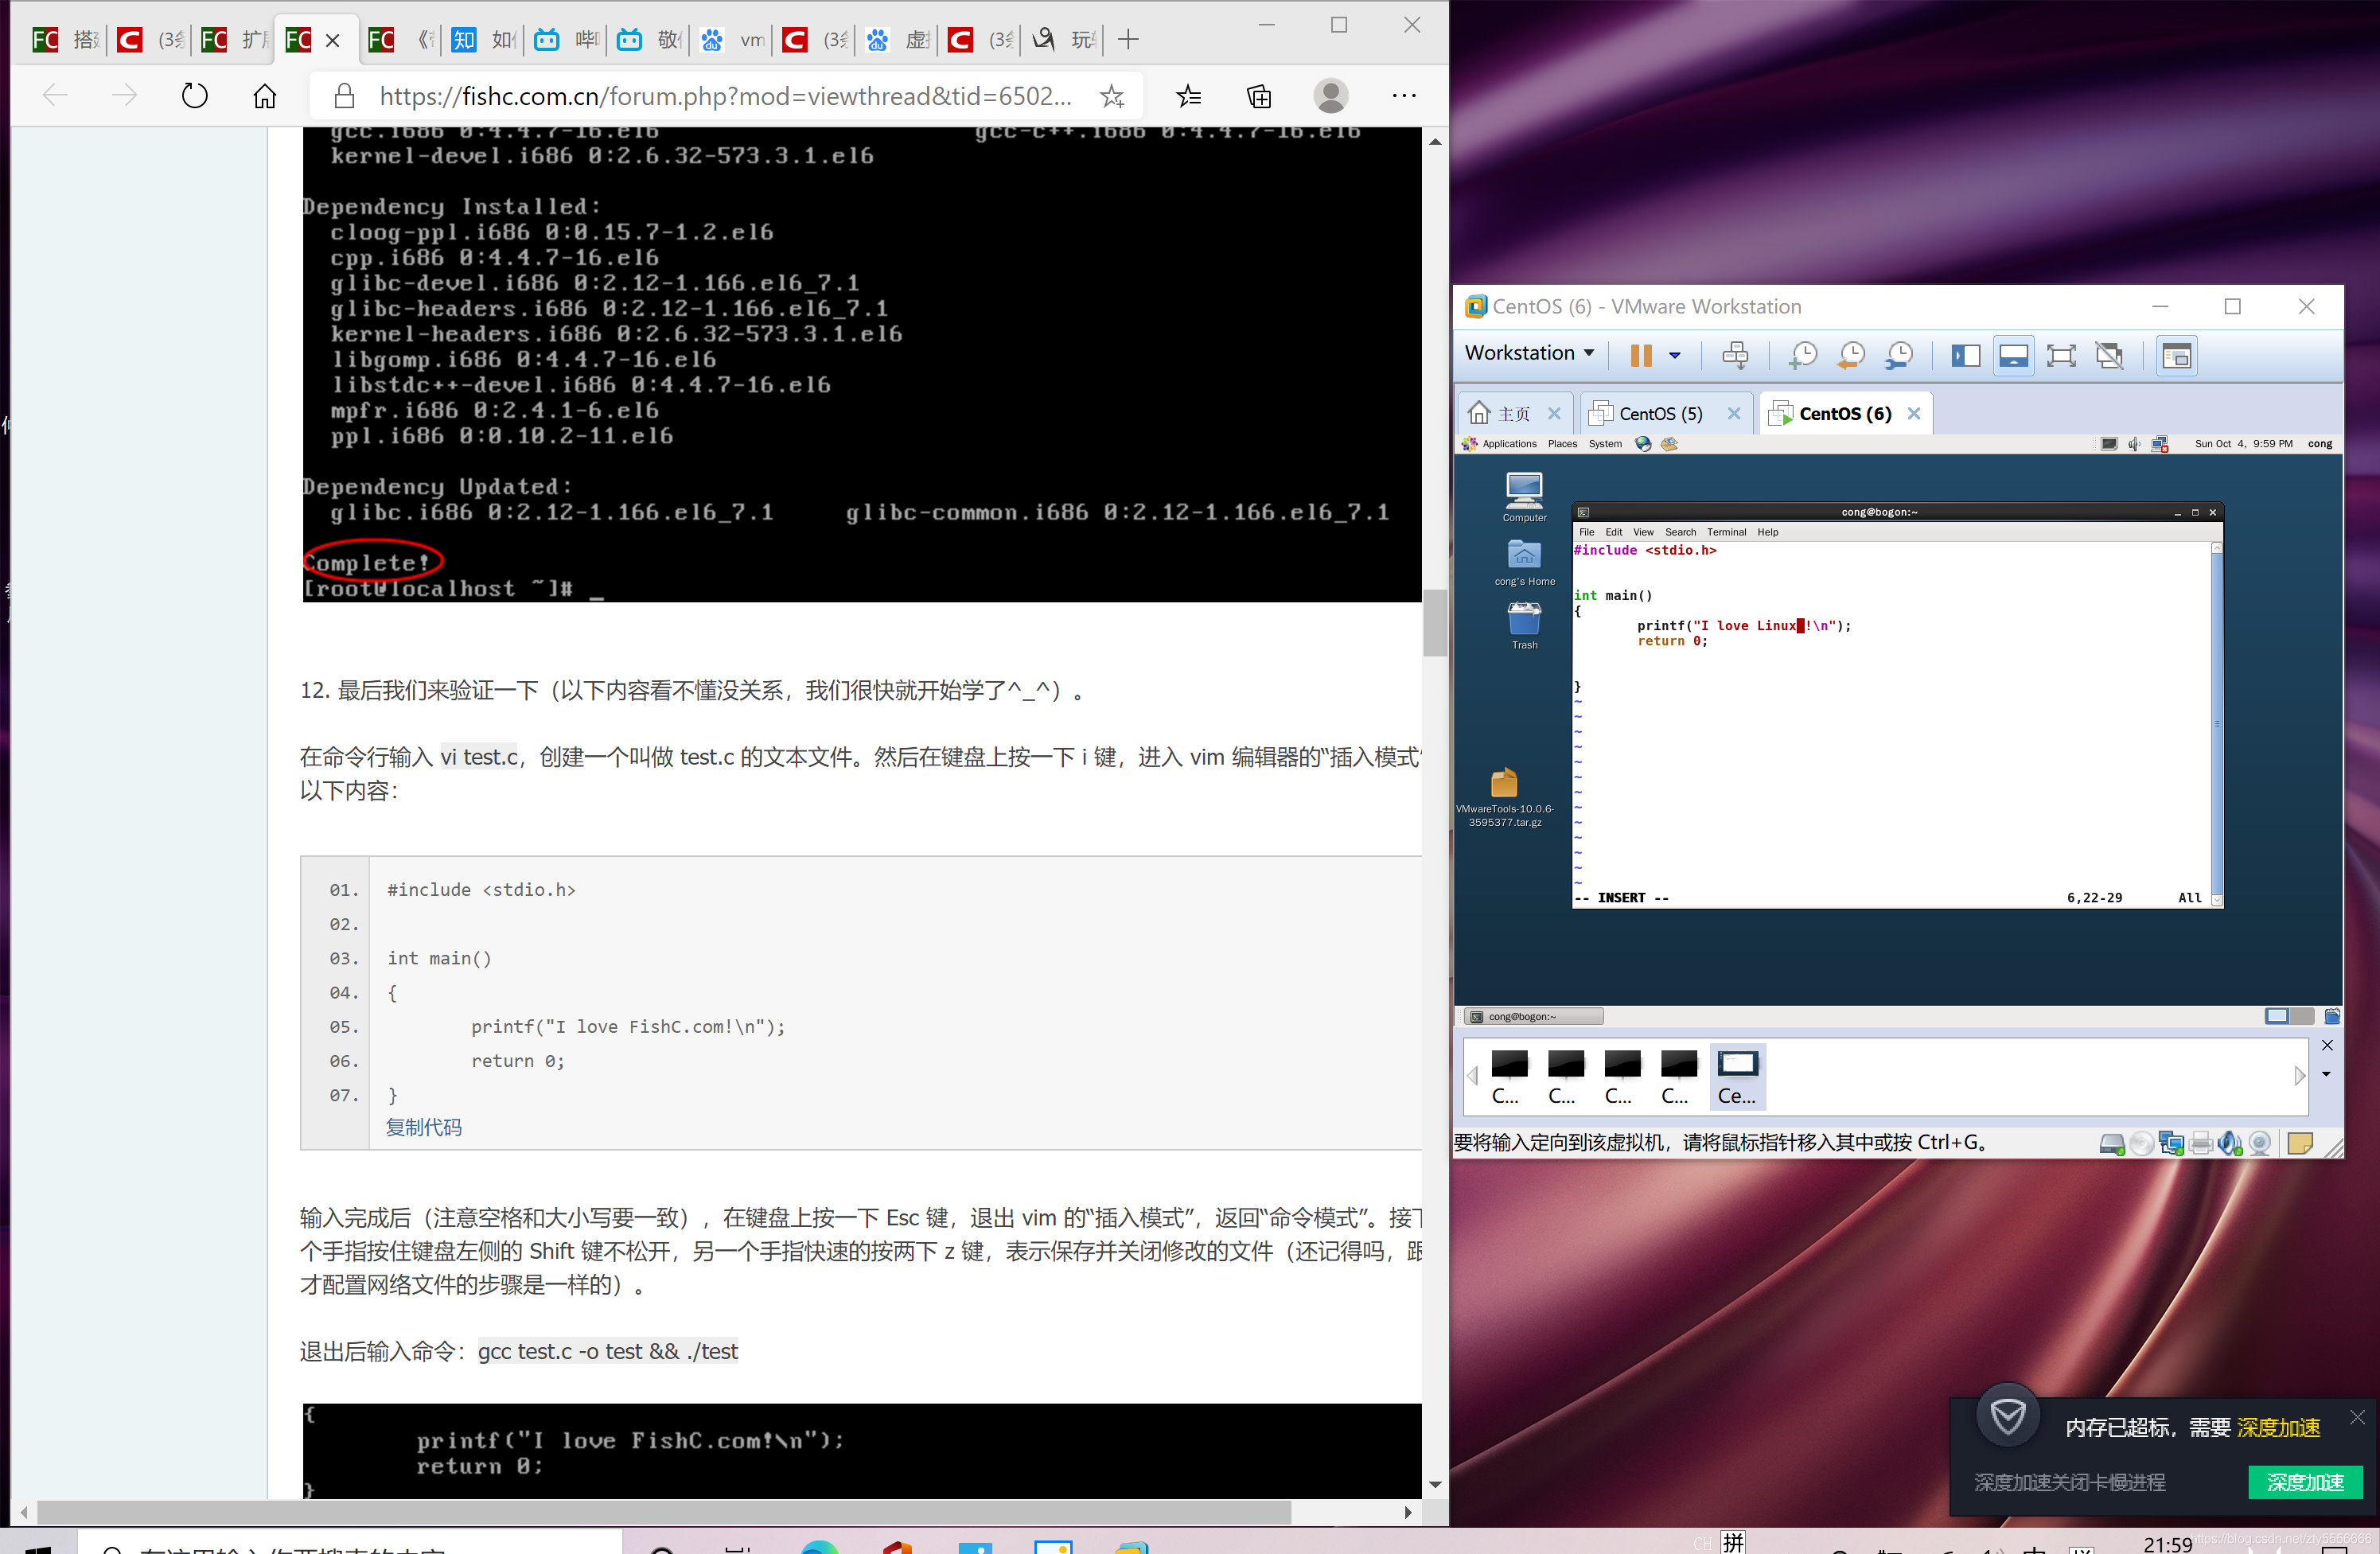Image resolution: width=2380 pixels, height=1554 pixels.
Task: Click the browser vertical scrollbar thumb
Action: click(x=1435, y=622)
